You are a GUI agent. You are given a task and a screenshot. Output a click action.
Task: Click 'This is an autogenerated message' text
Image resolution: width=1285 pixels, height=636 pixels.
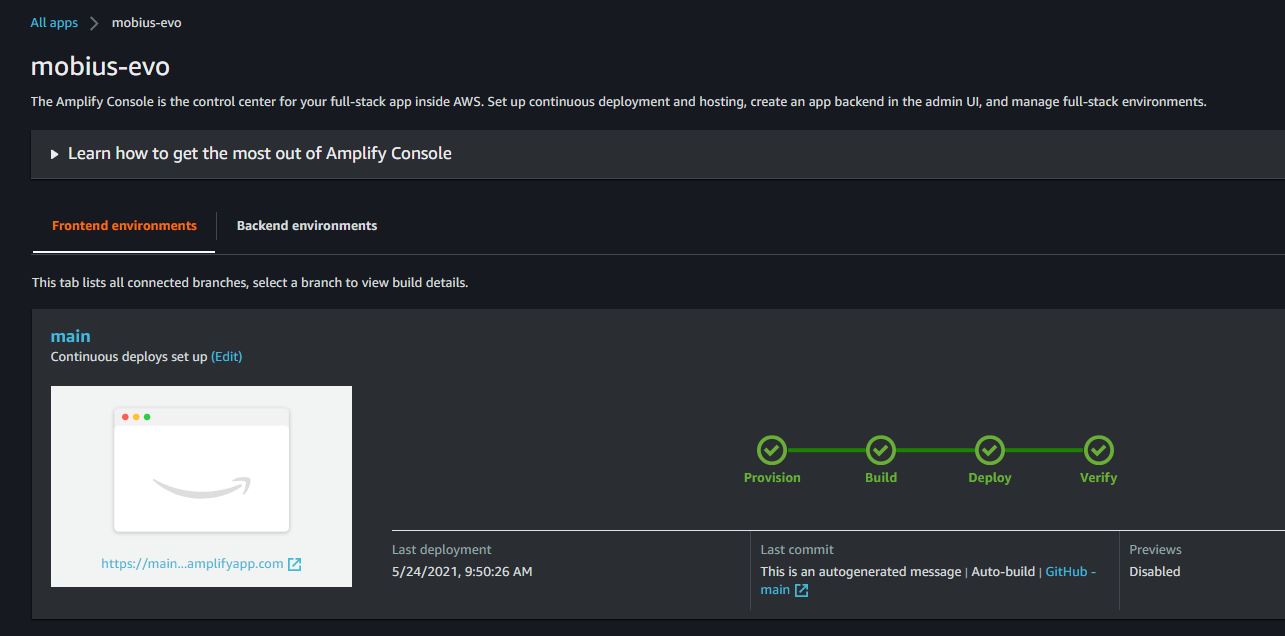click(x=860, y=572)
